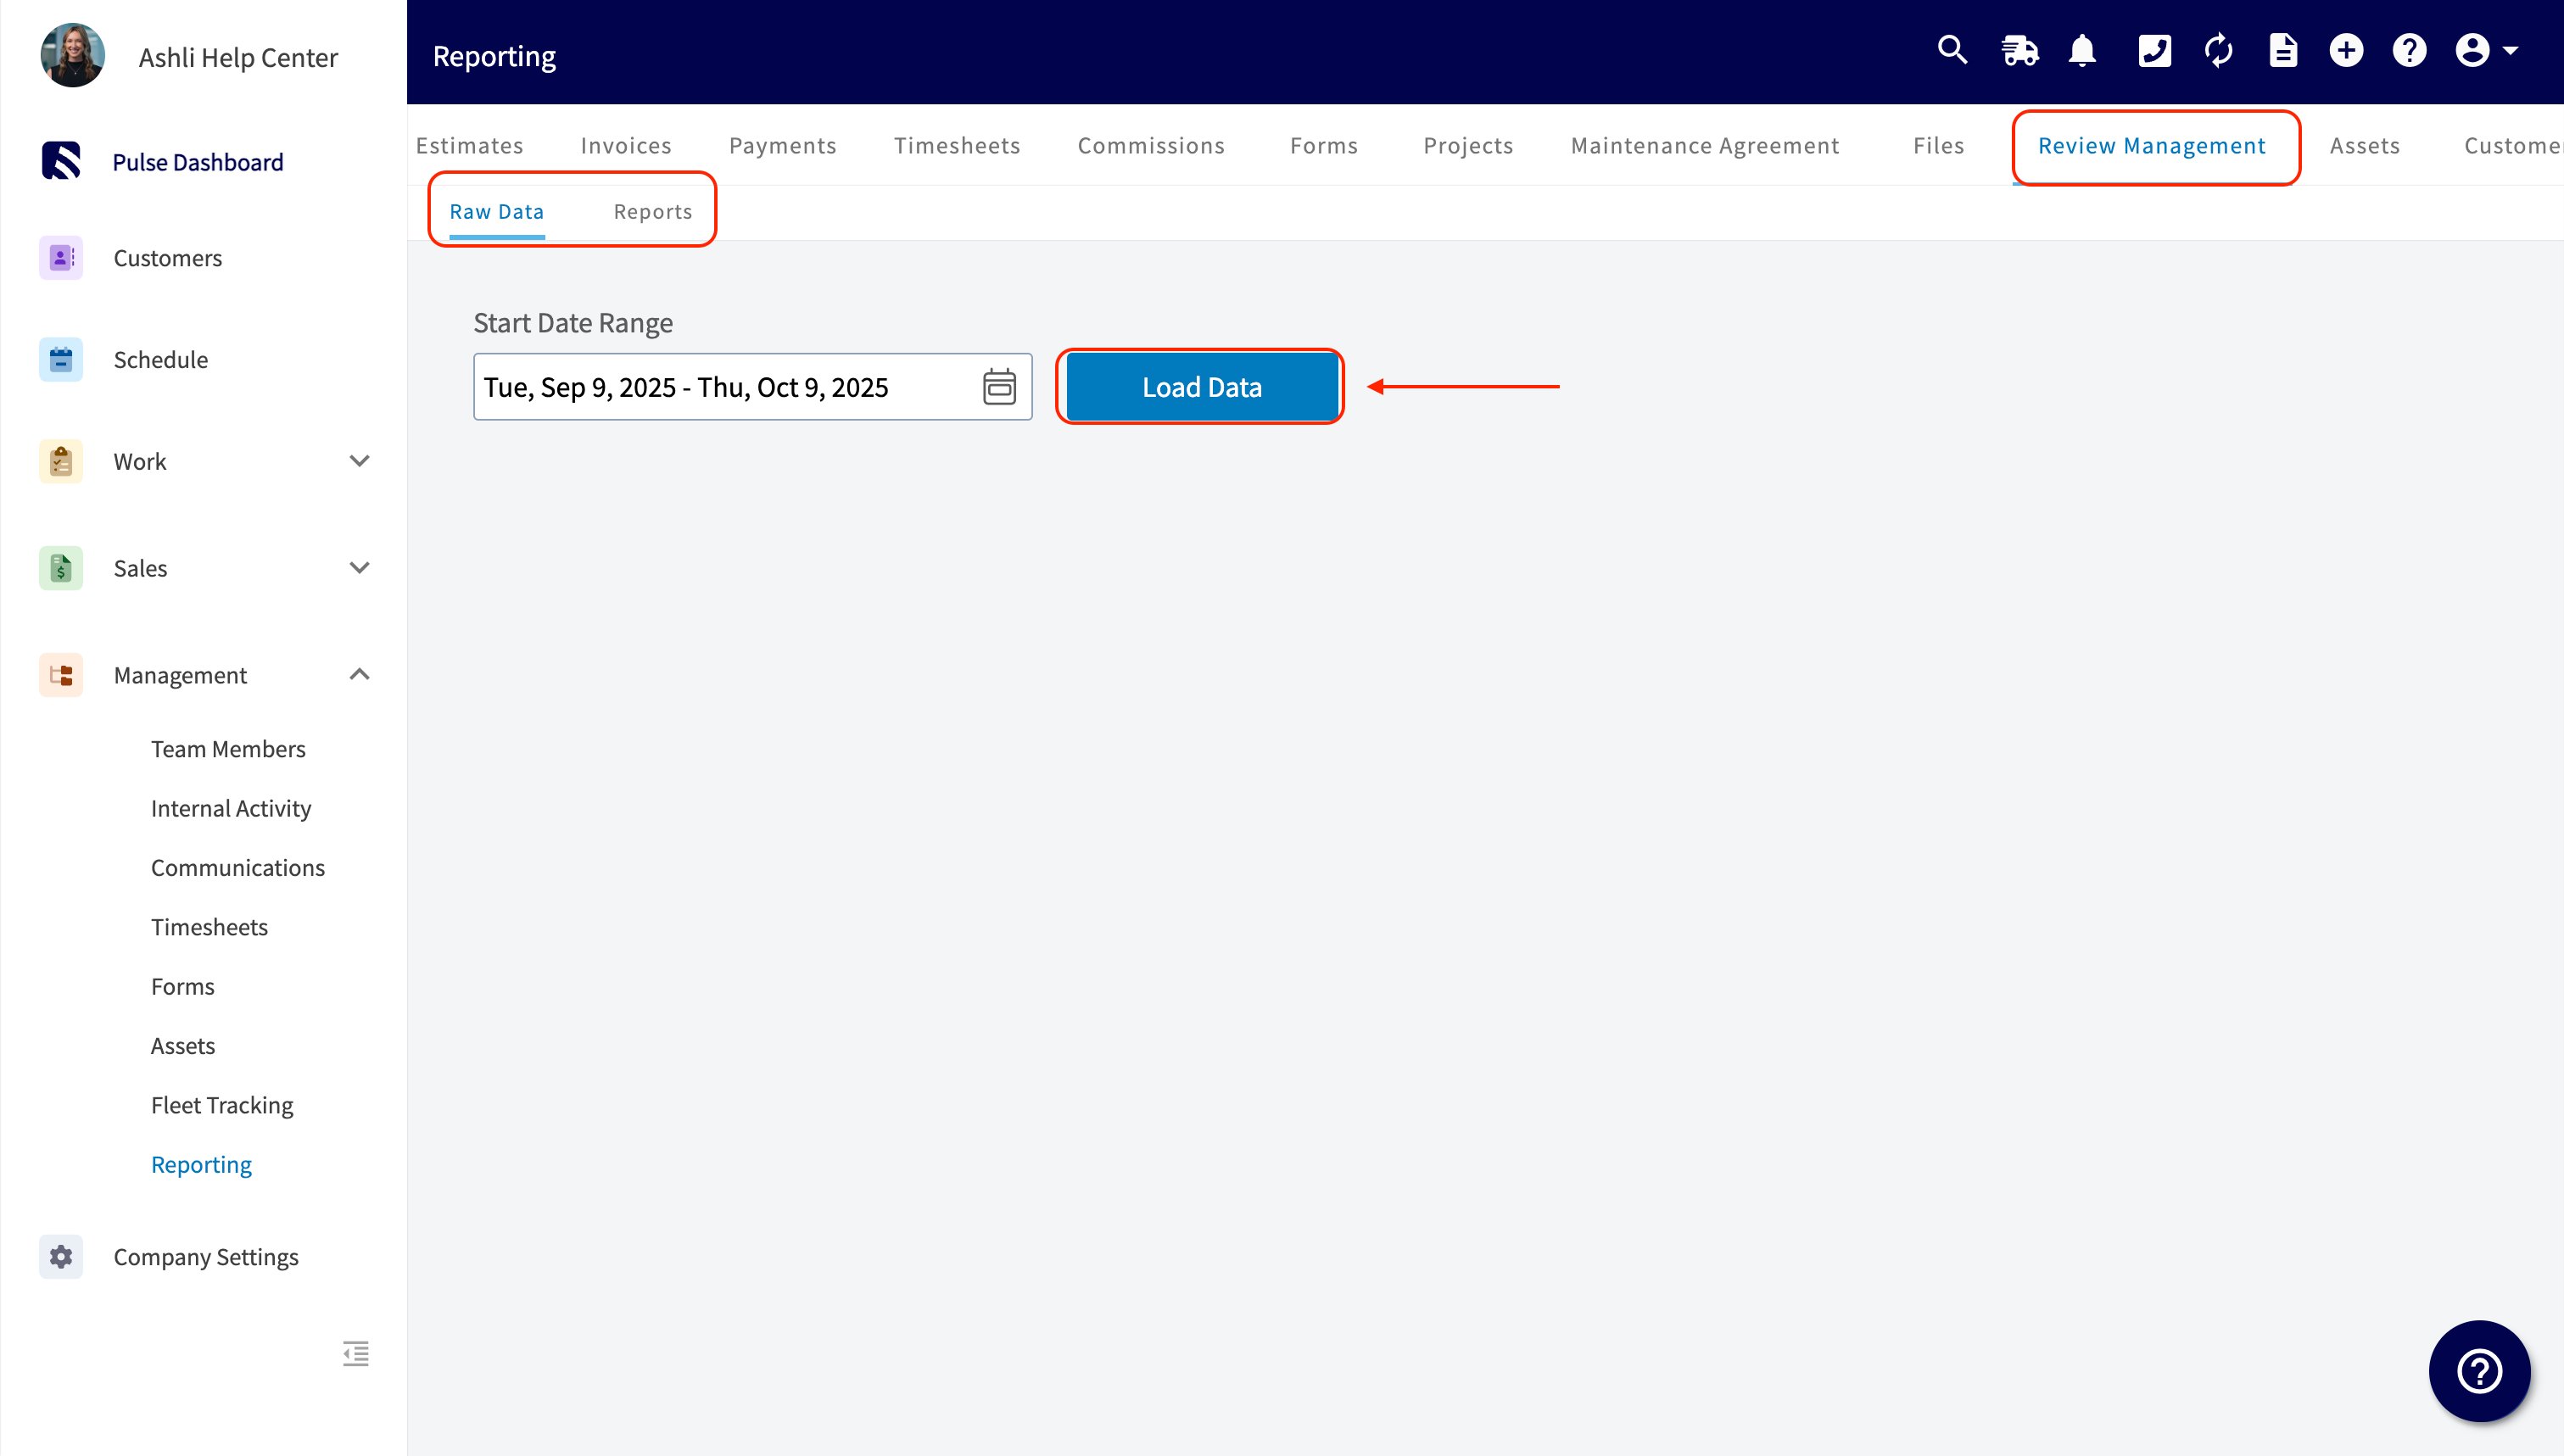Select the Raw Data sub-tab
Image resolution: width=2564 pixels, height=1456 pixels.
point(497,212)
